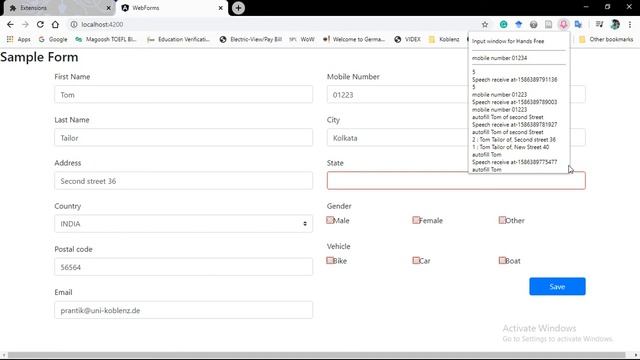Open the Electric-View/Pay Bill bookmark

[251, 39]
